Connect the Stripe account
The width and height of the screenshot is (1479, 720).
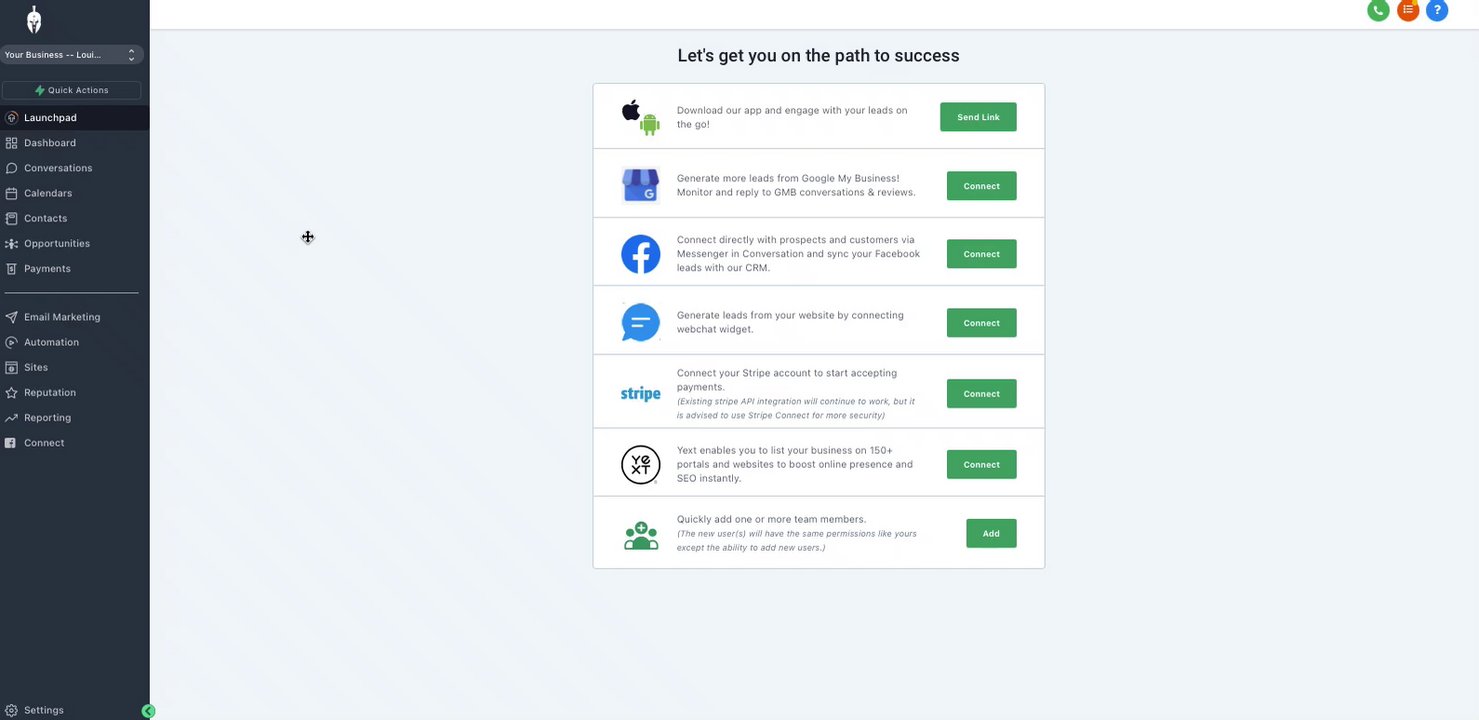(x=982, y=394)
